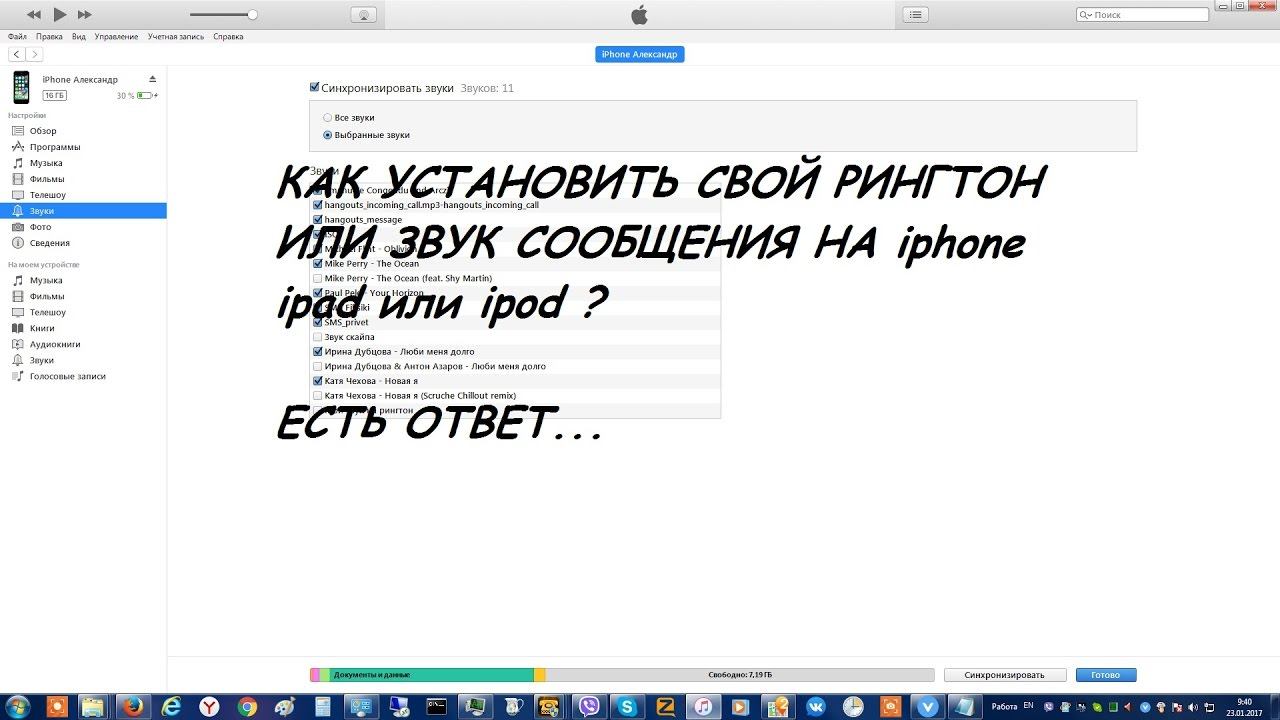Open the Управление menu
The image size is (1280, 720).
coord(117,37)
